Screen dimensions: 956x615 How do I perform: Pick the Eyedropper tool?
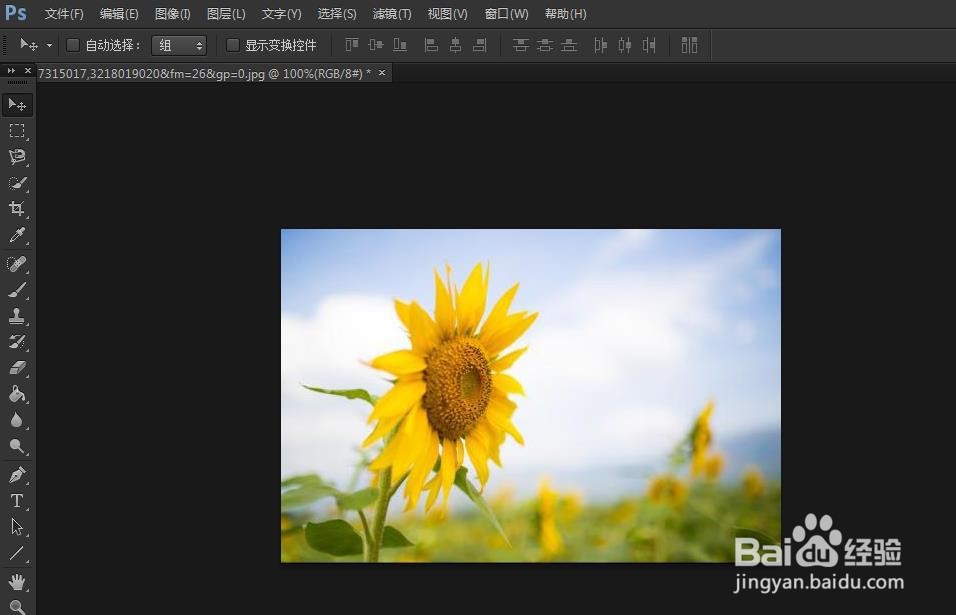click(x=16, y=235)
